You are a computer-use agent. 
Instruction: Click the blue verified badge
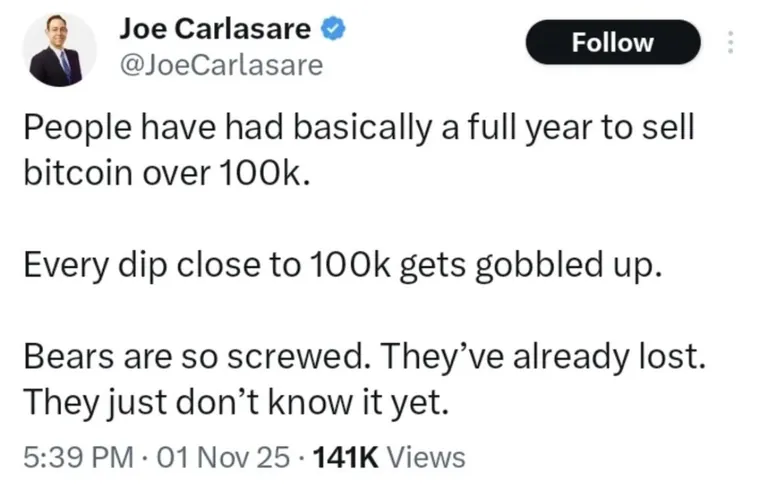pyautogui.click(x=333, y=30)
